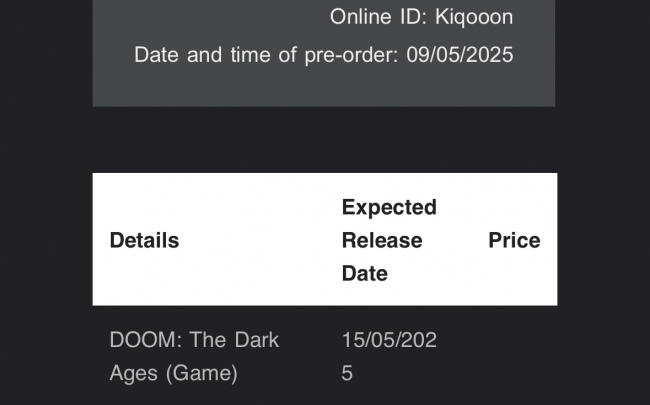
Task: Click the 15/05/202 release date line
Action: click(x=389, y=340)
